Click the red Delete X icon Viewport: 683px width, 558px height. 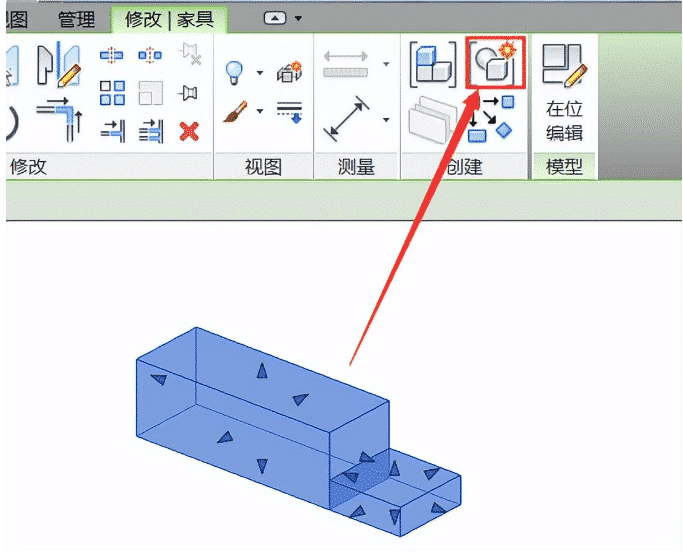pos(189,131)
